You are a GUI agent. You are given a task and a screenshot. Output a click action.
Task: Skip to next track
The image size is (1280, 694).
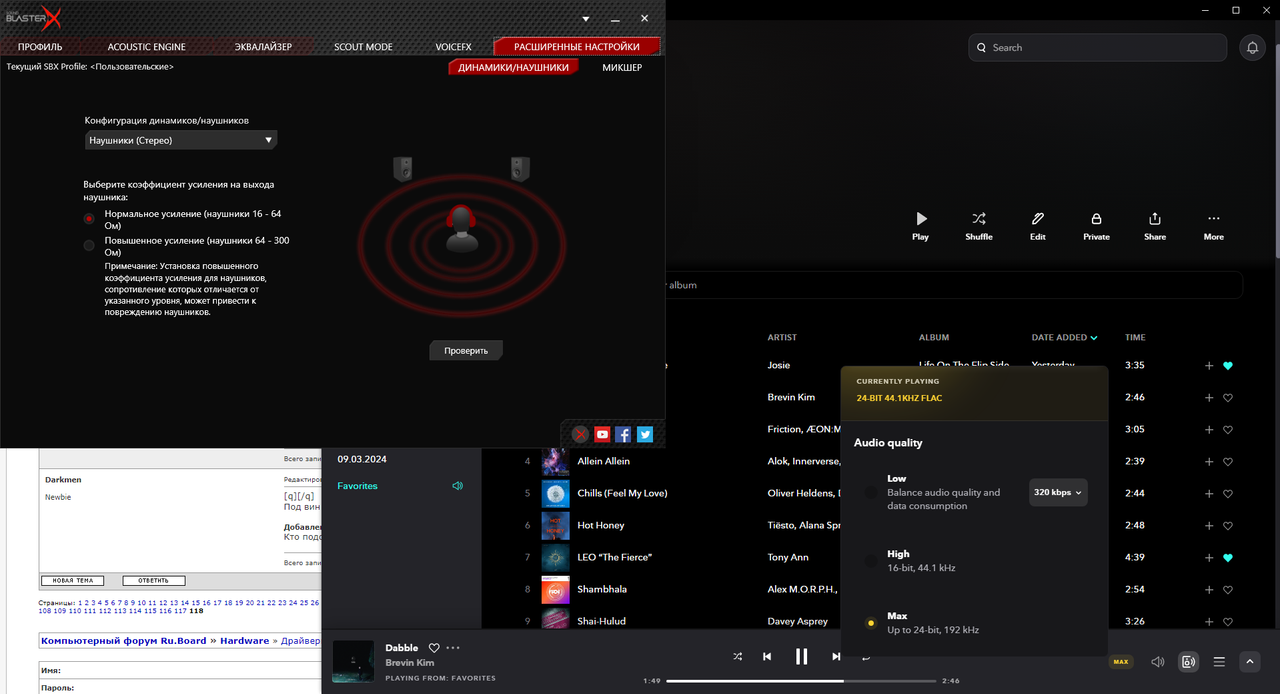tap(836, 657)
